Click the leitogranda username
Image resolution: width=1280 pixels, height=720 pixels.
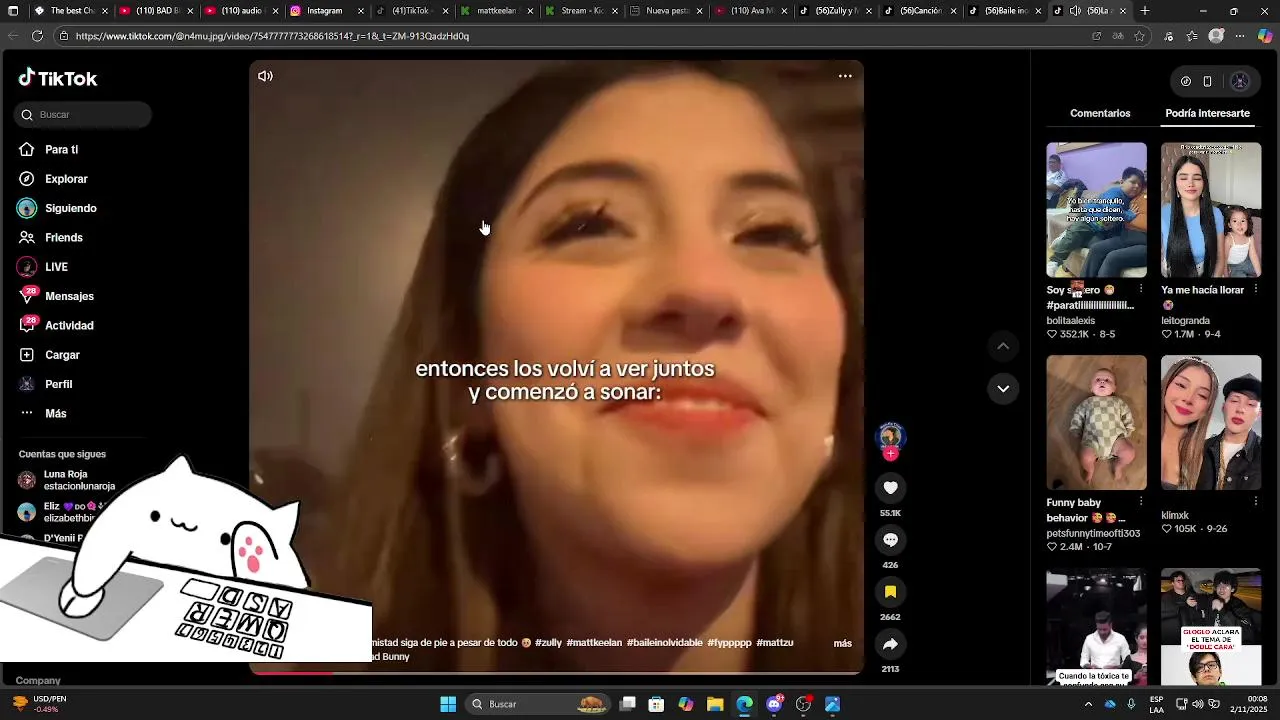coord(1185,321)
